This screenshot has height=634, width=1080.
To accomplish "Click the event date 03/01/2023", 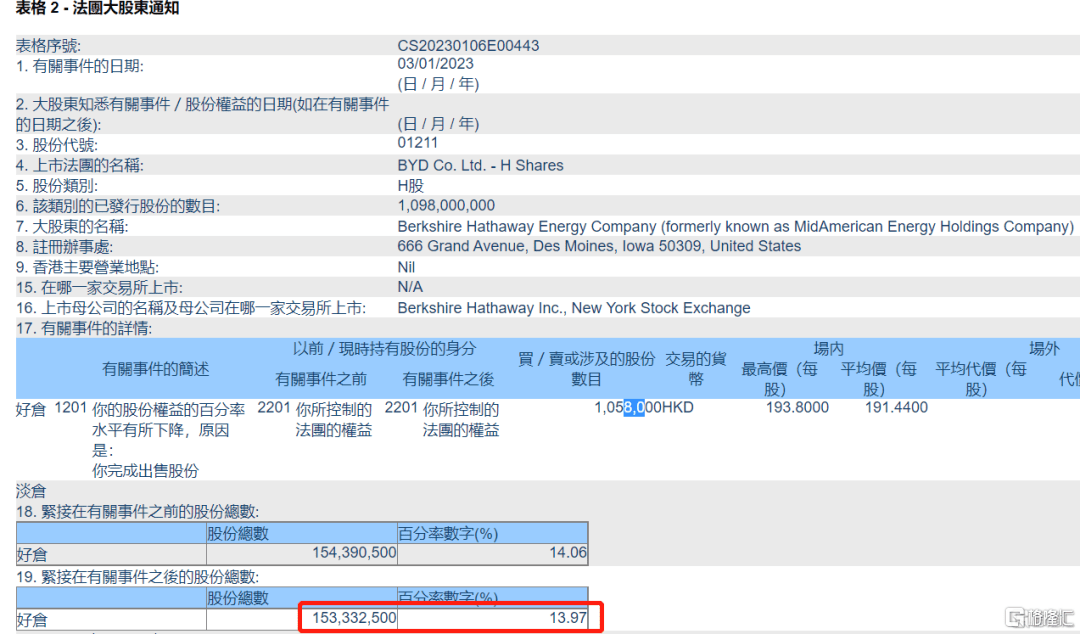I will (435, 64).
